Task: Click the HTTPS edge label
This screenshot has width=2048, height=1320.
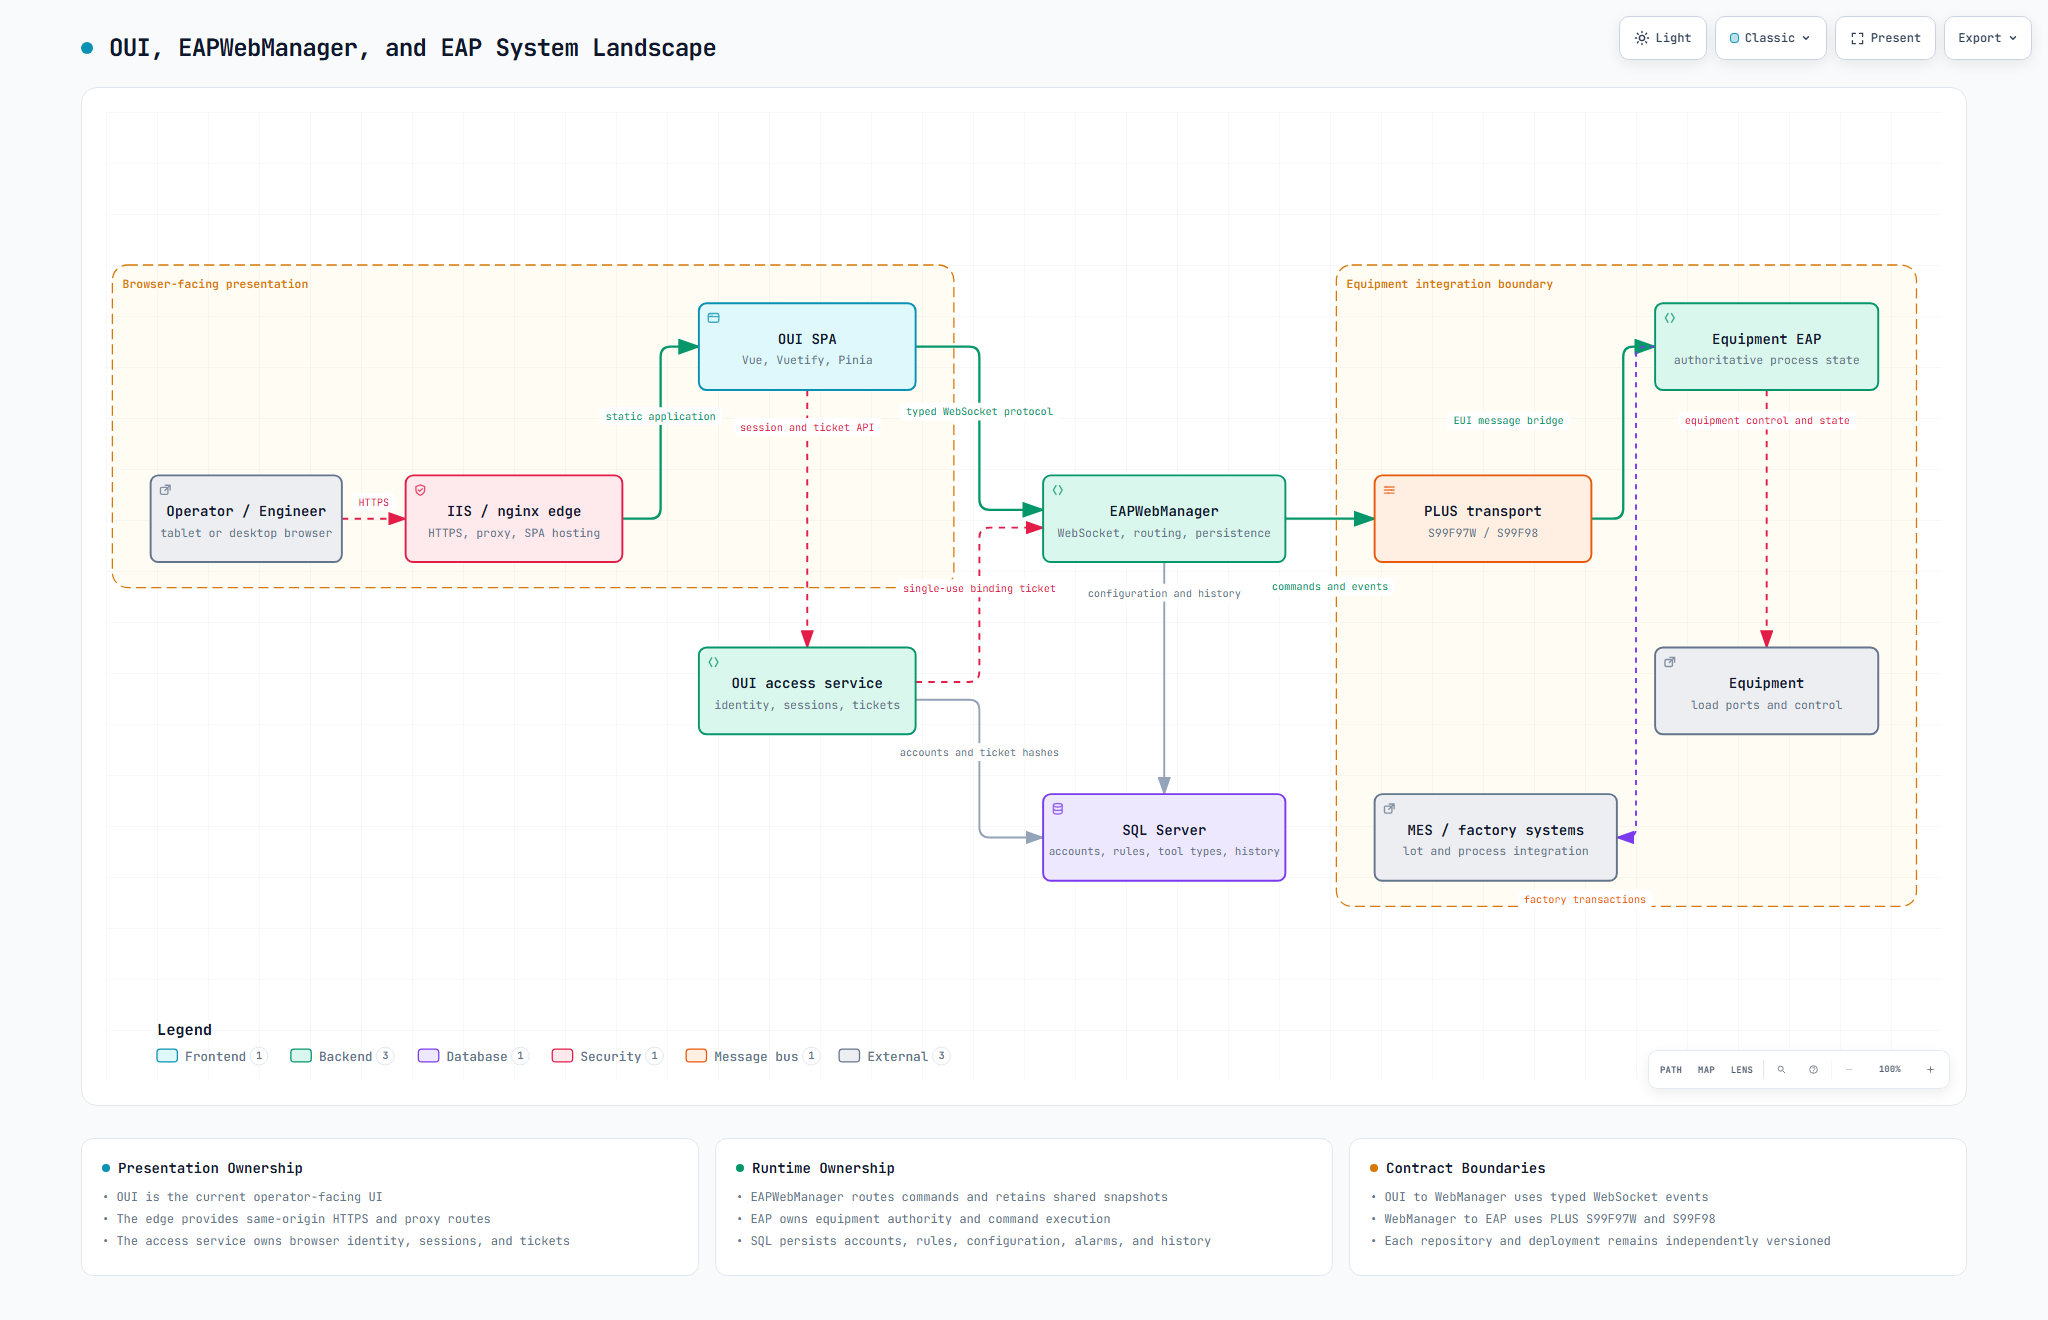Action: [x=373, y=503]
